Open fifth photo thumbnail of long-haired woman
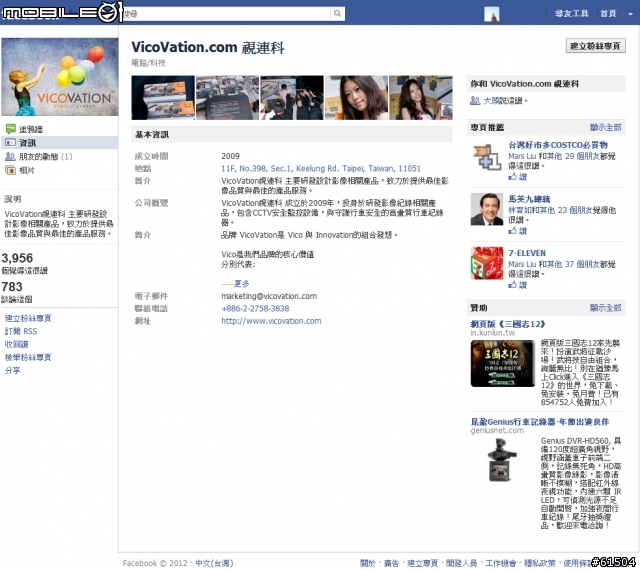Viewport: 640px width, 570px height. pyautogui.click(x=421, y=98)
